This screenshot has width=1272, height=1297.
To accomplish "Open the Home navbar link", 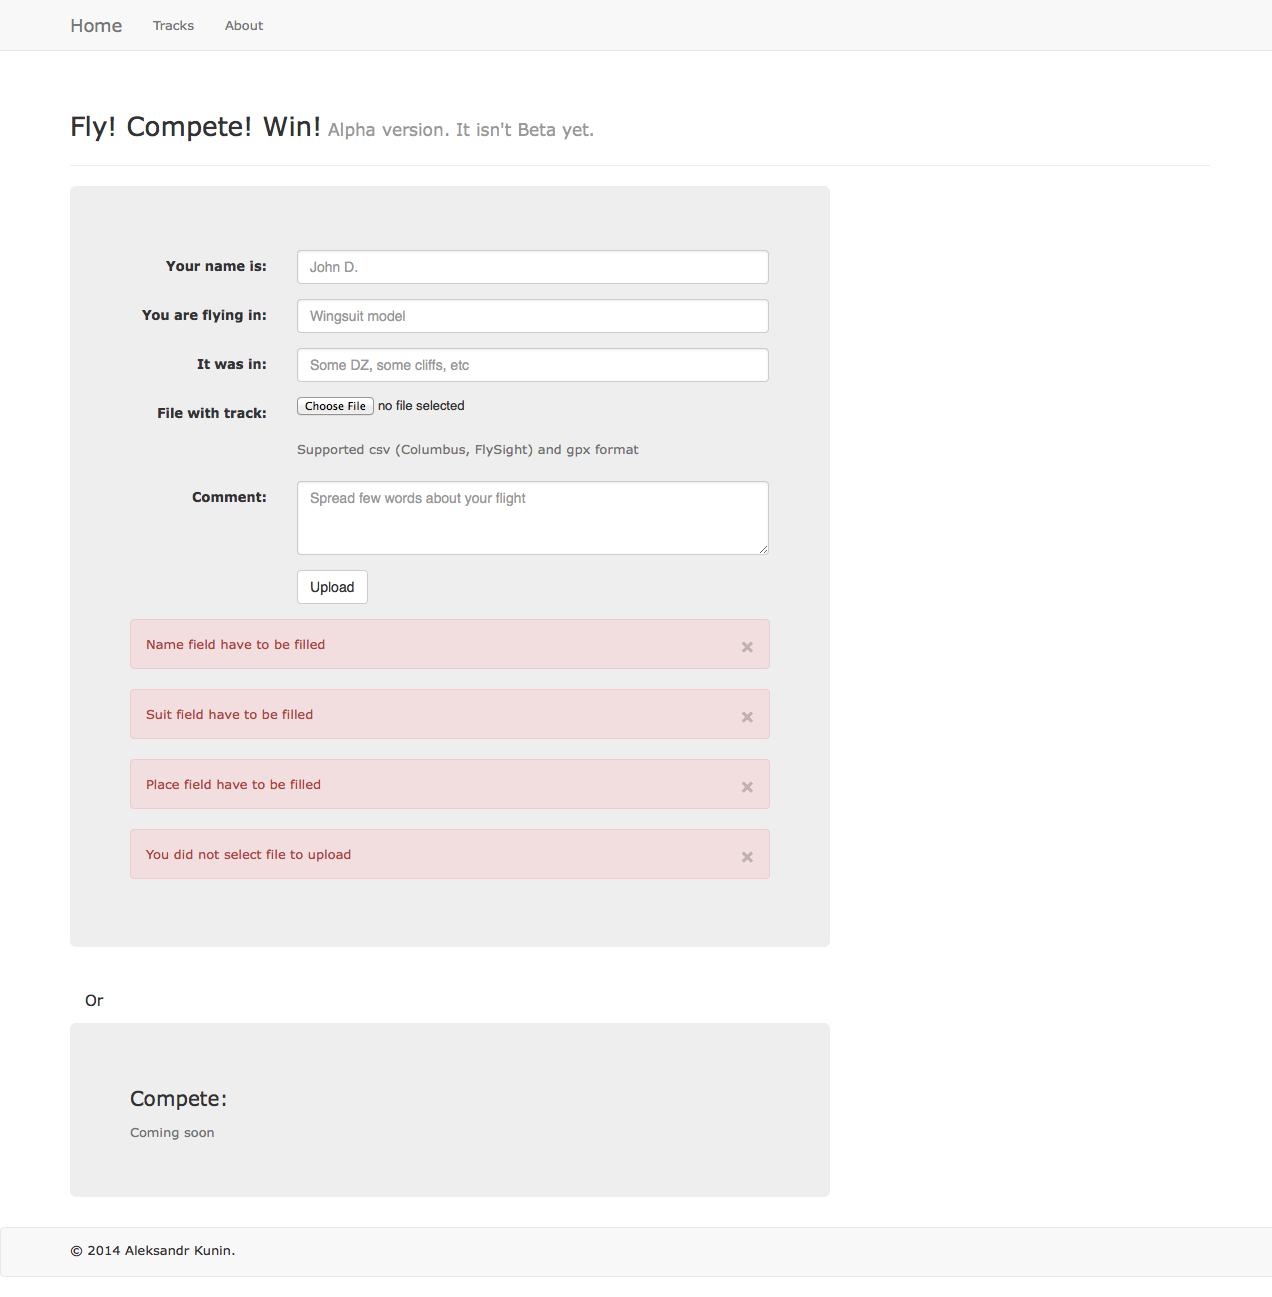I will [96, 26].
